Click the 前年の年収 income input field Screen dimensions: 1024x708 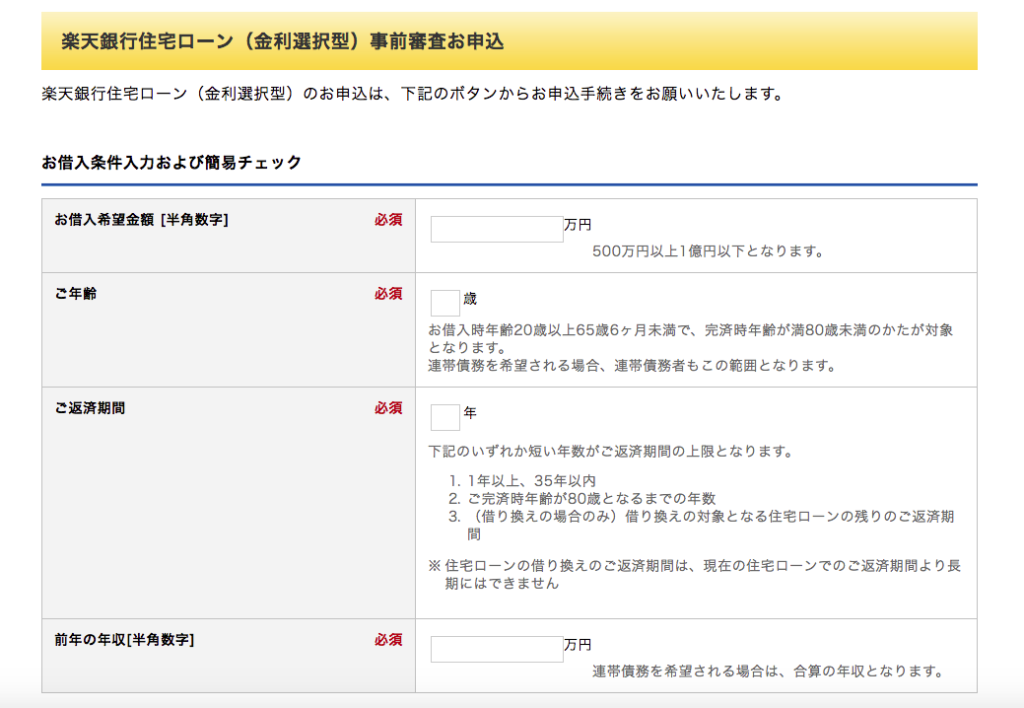(497, 649)
